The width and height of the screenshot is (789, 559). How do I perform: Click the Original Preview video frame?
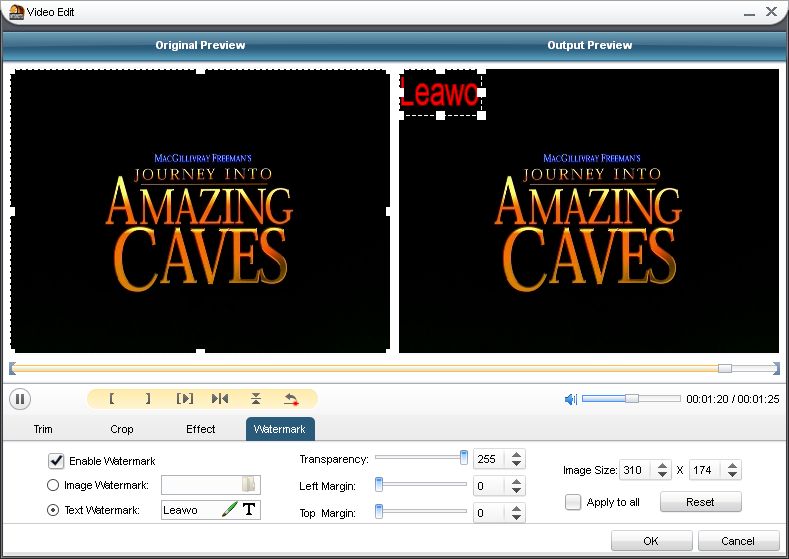click(x=200, y=211)
